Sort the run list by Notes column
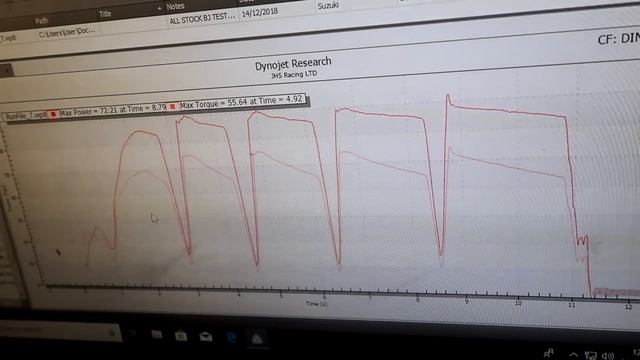Viewport: 640px width, 360px height. 176,7
